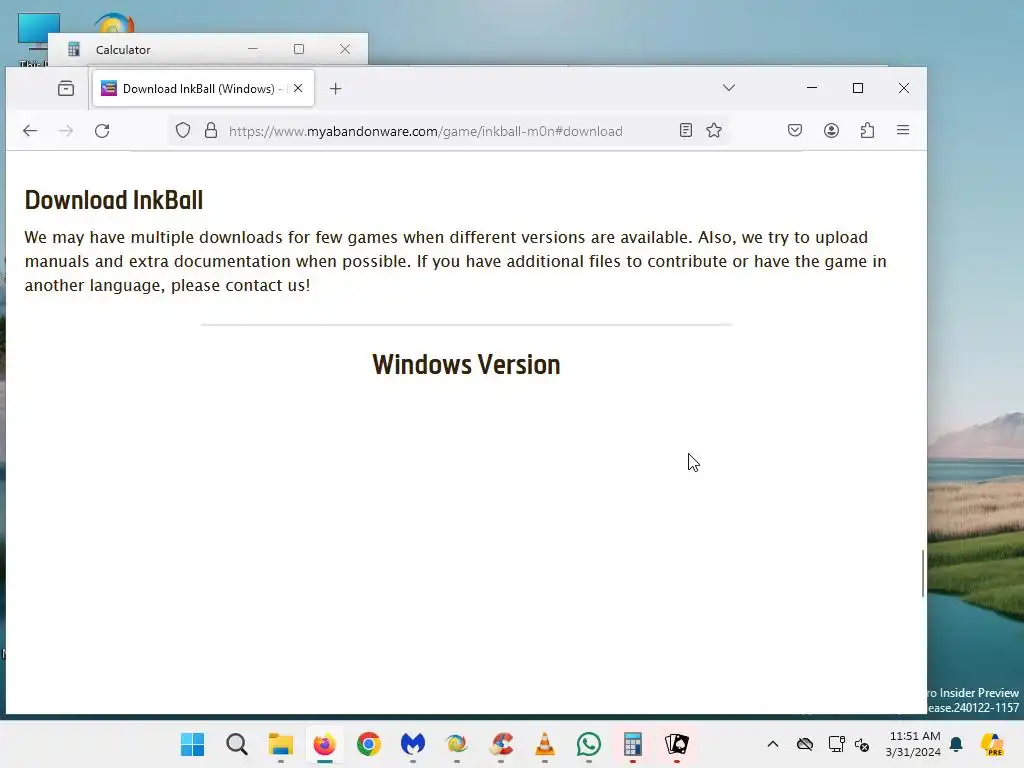Open the Solitaire cards taskbar icon
Screen dimensions: 1024x768
[677, 744]
